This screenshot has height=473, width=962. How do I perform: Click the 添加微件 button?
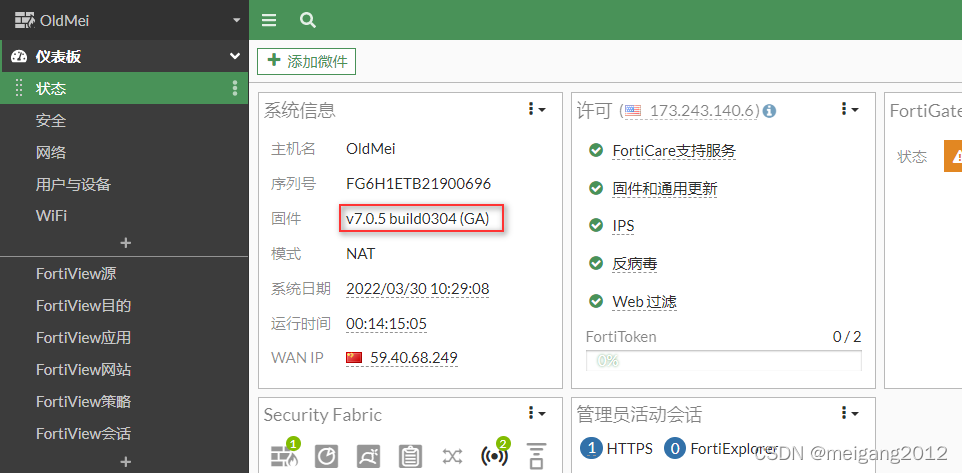(306, 61)
